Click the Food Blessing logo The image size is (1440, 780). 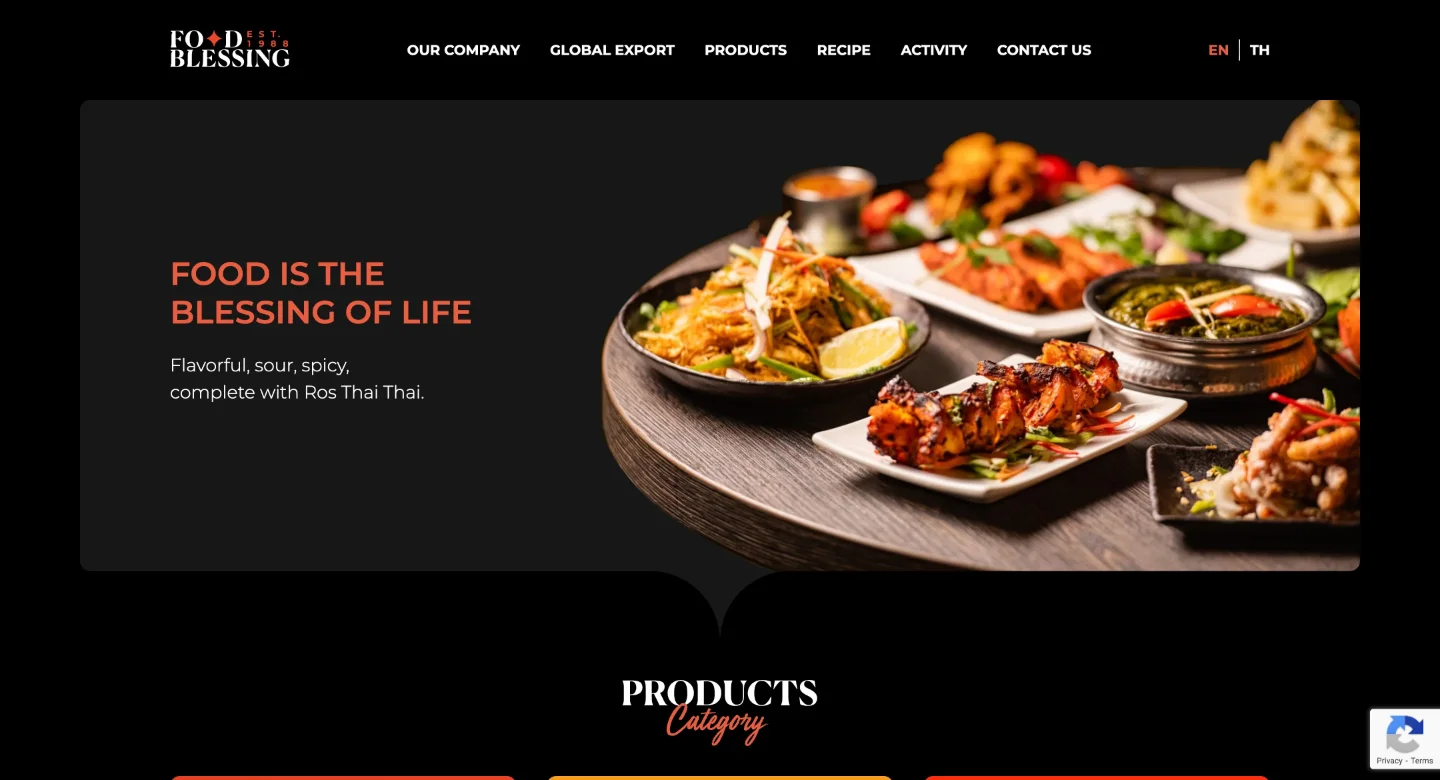point(230,49)
